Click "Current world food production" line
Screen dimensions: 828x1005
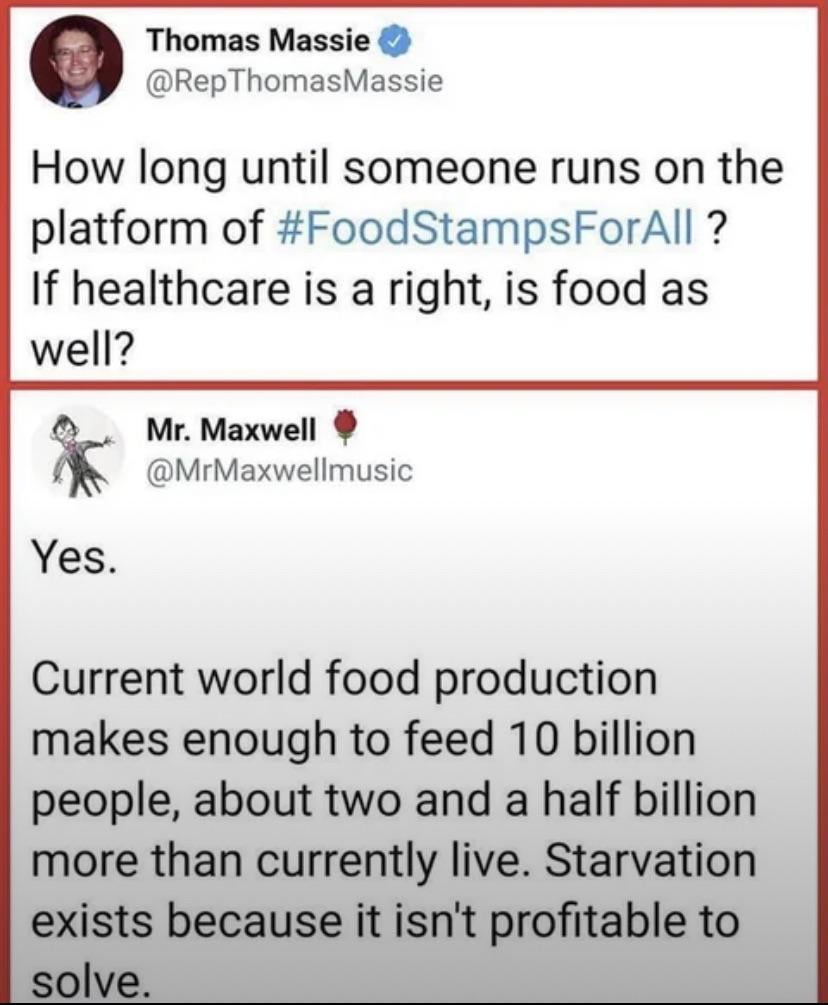(345, 681)
